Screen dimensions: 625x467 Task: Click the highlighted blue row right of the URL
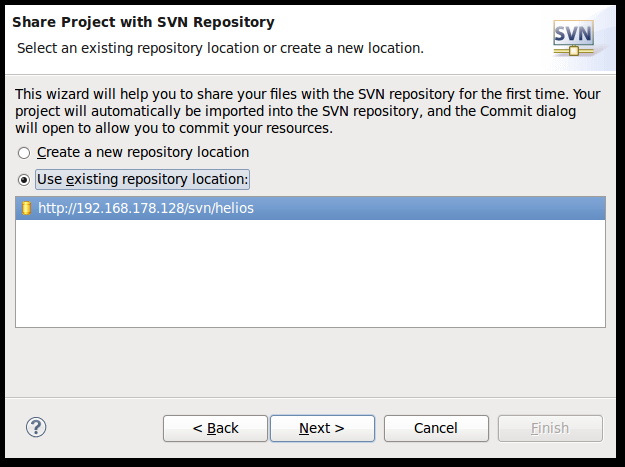(x=430, y=208)
